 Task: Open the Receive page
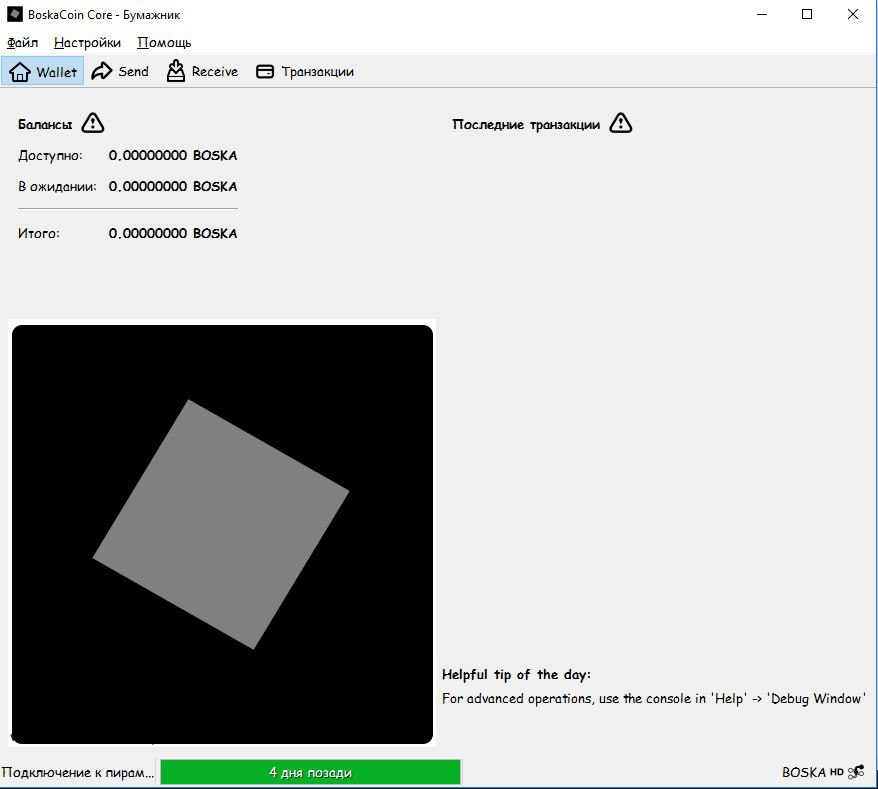(202, 72)
